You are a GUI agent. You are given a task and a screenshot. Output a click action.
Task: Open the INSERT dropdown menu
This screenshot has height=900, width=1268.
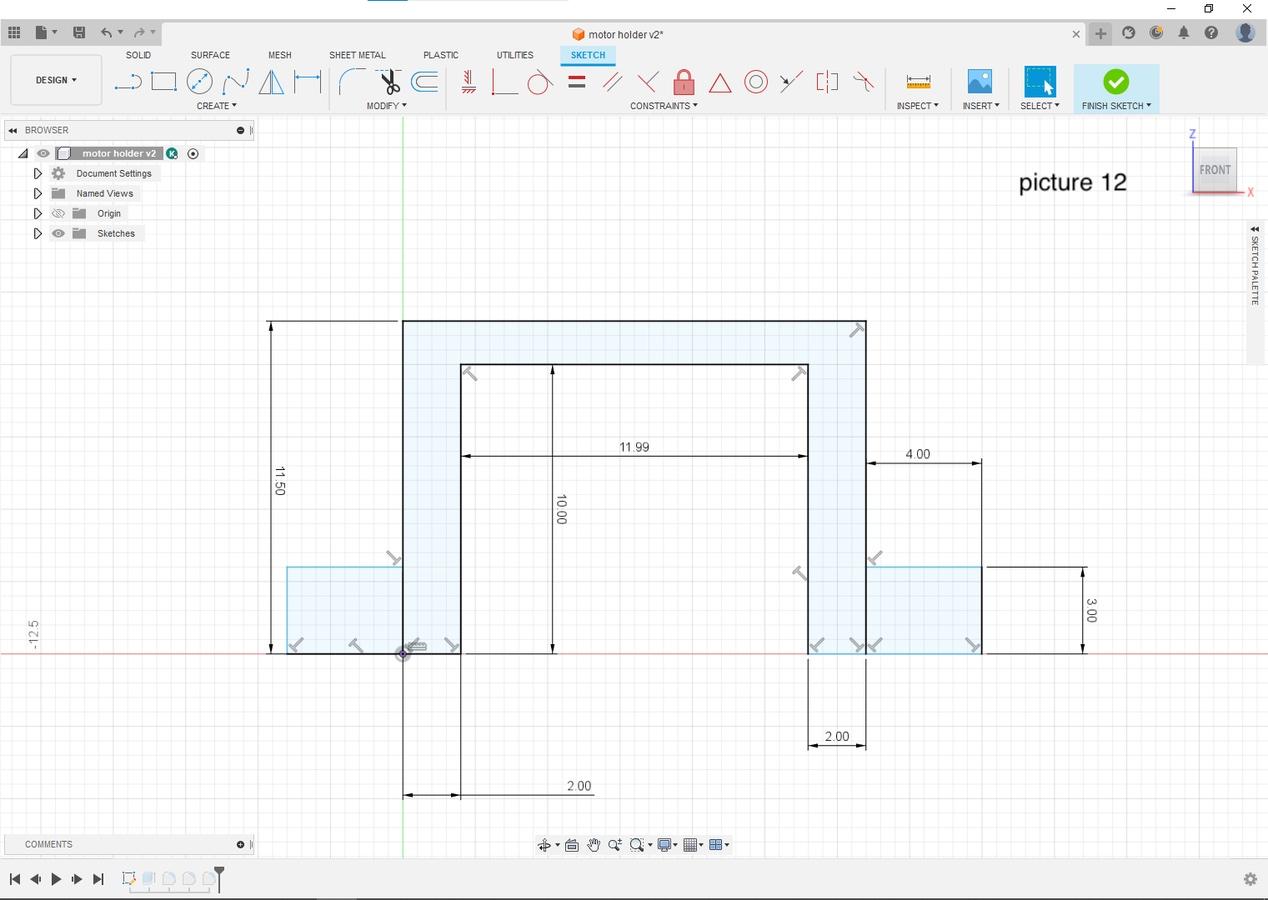pos(980,105)
